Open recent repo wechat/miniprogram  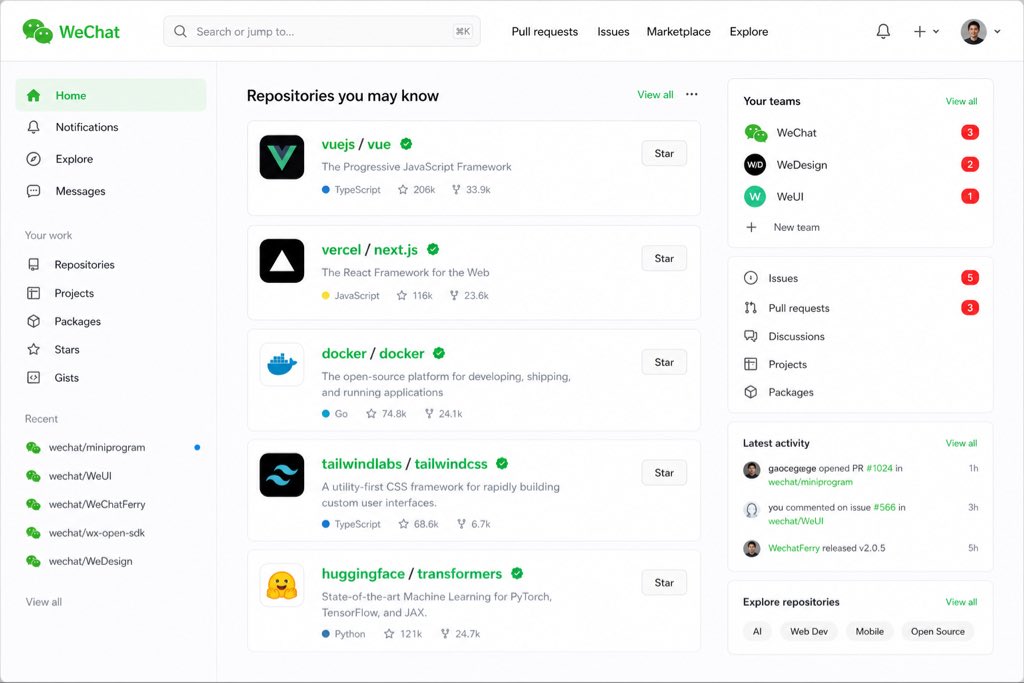[97, 447]
